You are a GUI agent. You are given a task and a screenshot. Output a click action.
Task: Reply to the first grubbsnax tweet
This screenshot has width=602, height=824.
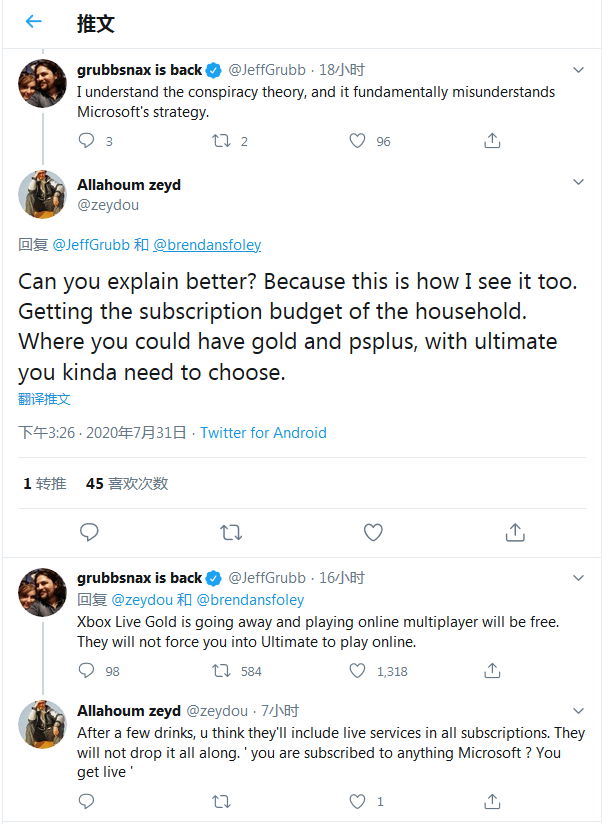pos(87,141)
